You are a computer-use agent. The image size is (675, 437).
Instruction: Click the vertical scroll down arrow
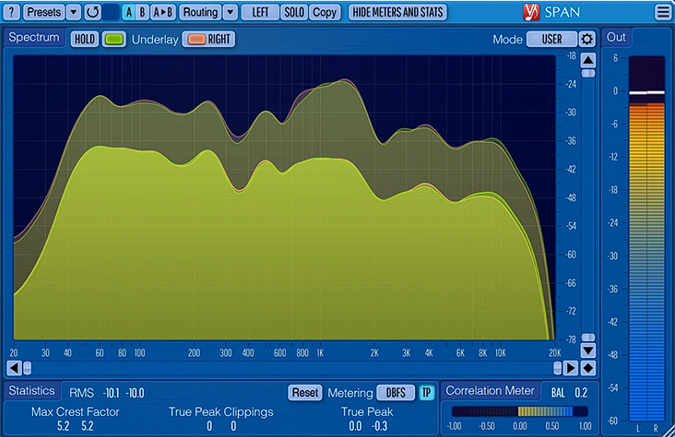tap(588, 351)
